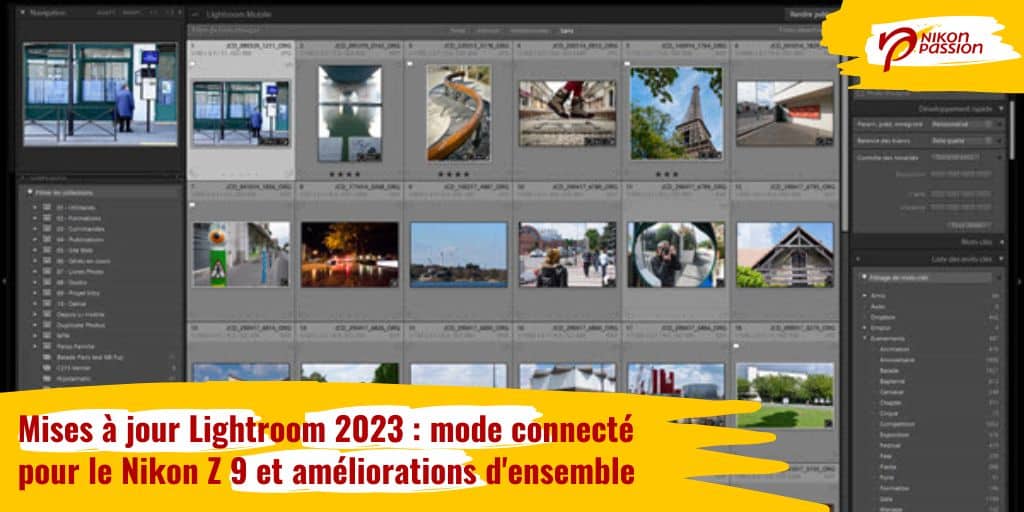
Task: Choose the 'Attribut' library filter tab
Action: click(x=488, y=30)
